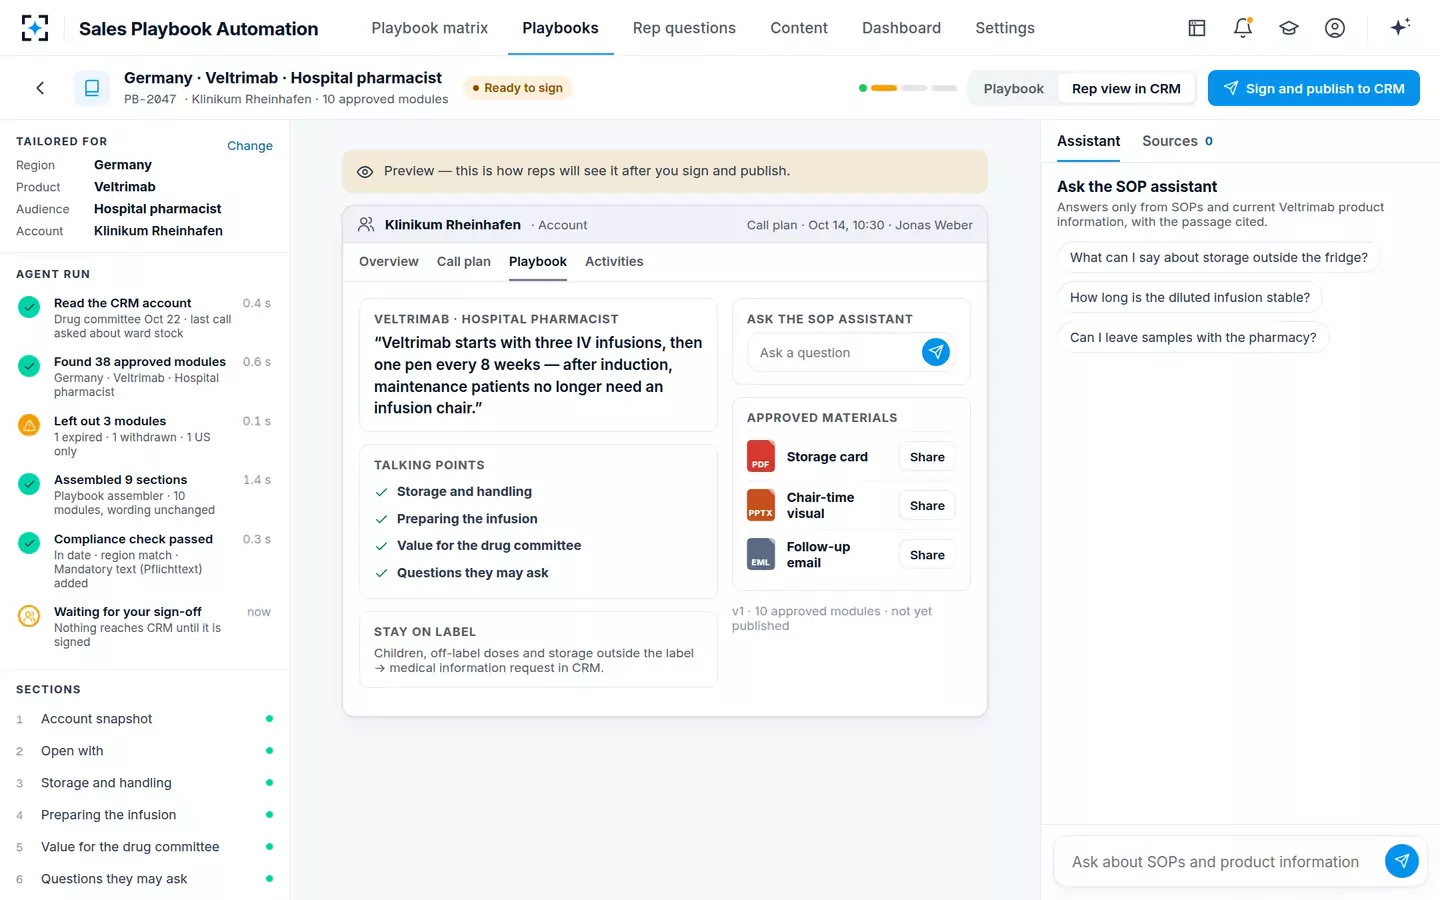Go to Rep questions tab

(684, 28)
